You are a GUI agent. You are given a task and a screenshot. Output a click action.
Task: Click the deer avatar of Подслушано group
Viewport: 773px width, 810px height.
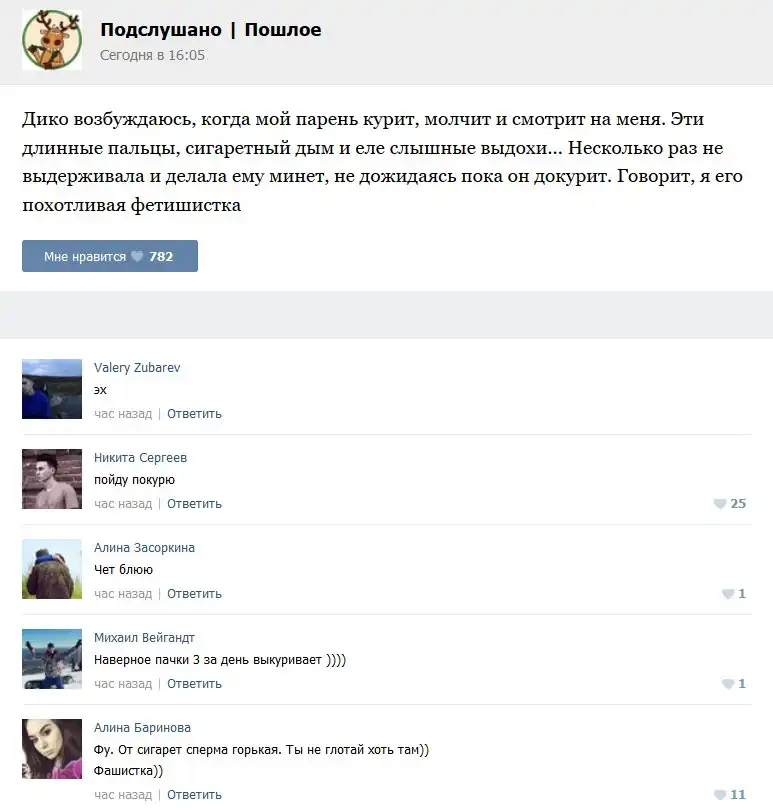pyautogui.click(x=52, y=40)
